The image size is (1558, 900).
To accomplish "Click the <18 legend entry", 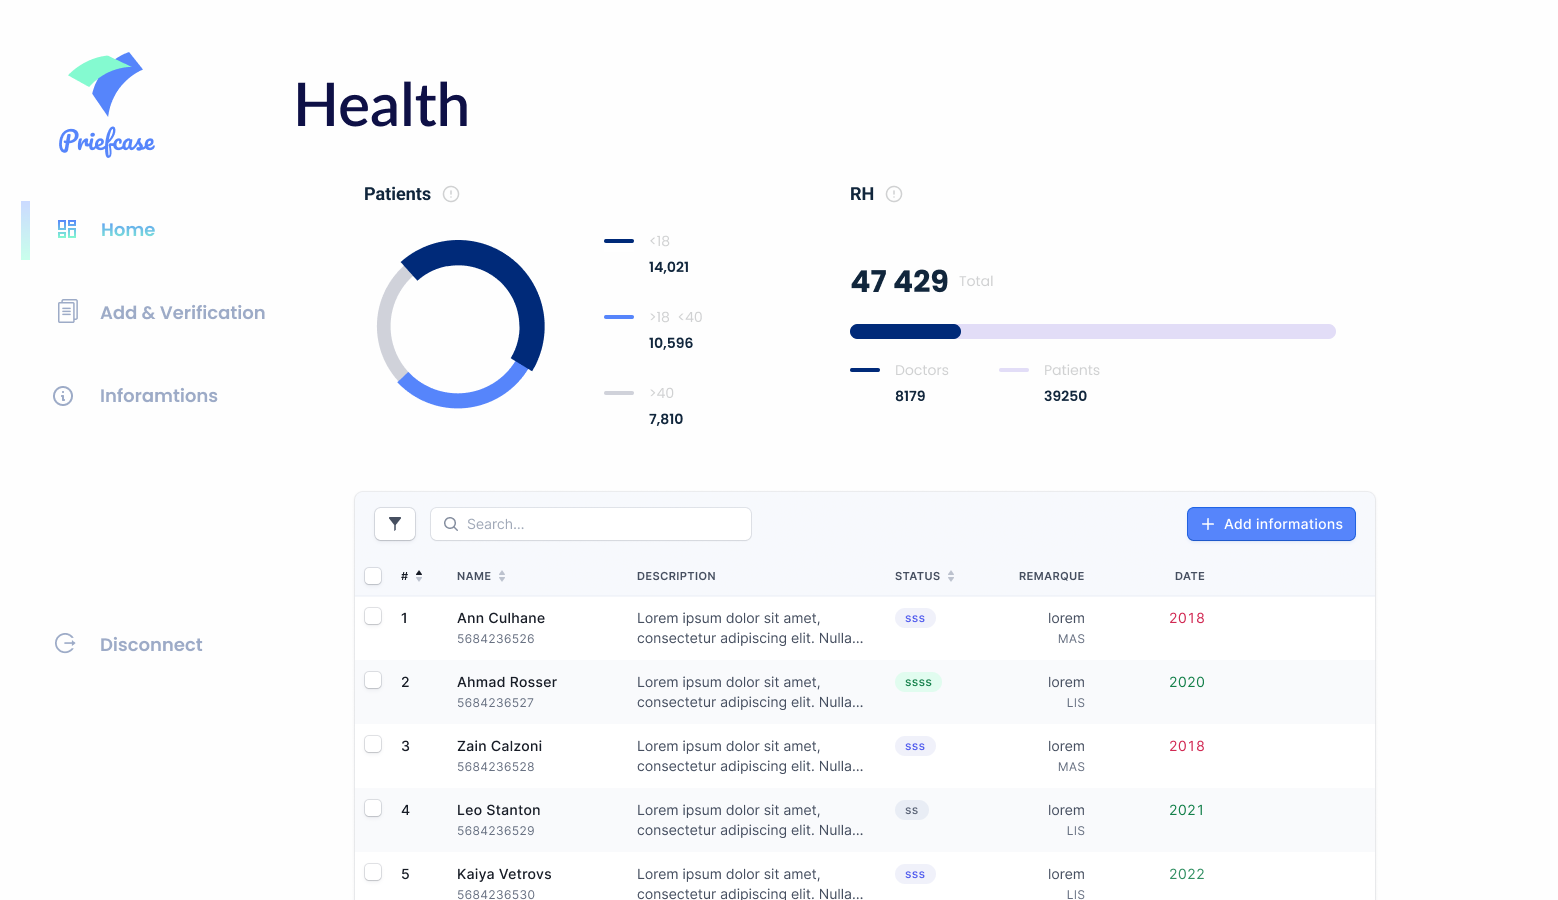I will click(647, 254).
